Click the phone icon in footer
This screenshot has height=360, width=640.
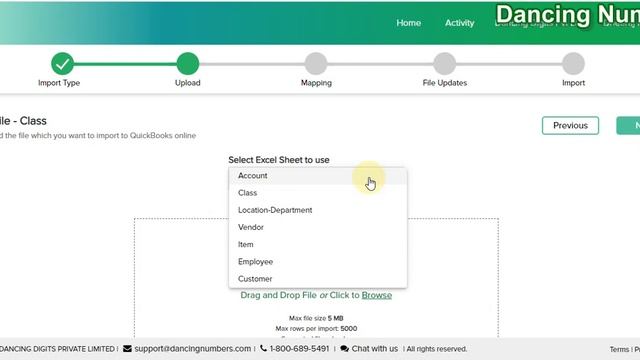coord(263,348)
